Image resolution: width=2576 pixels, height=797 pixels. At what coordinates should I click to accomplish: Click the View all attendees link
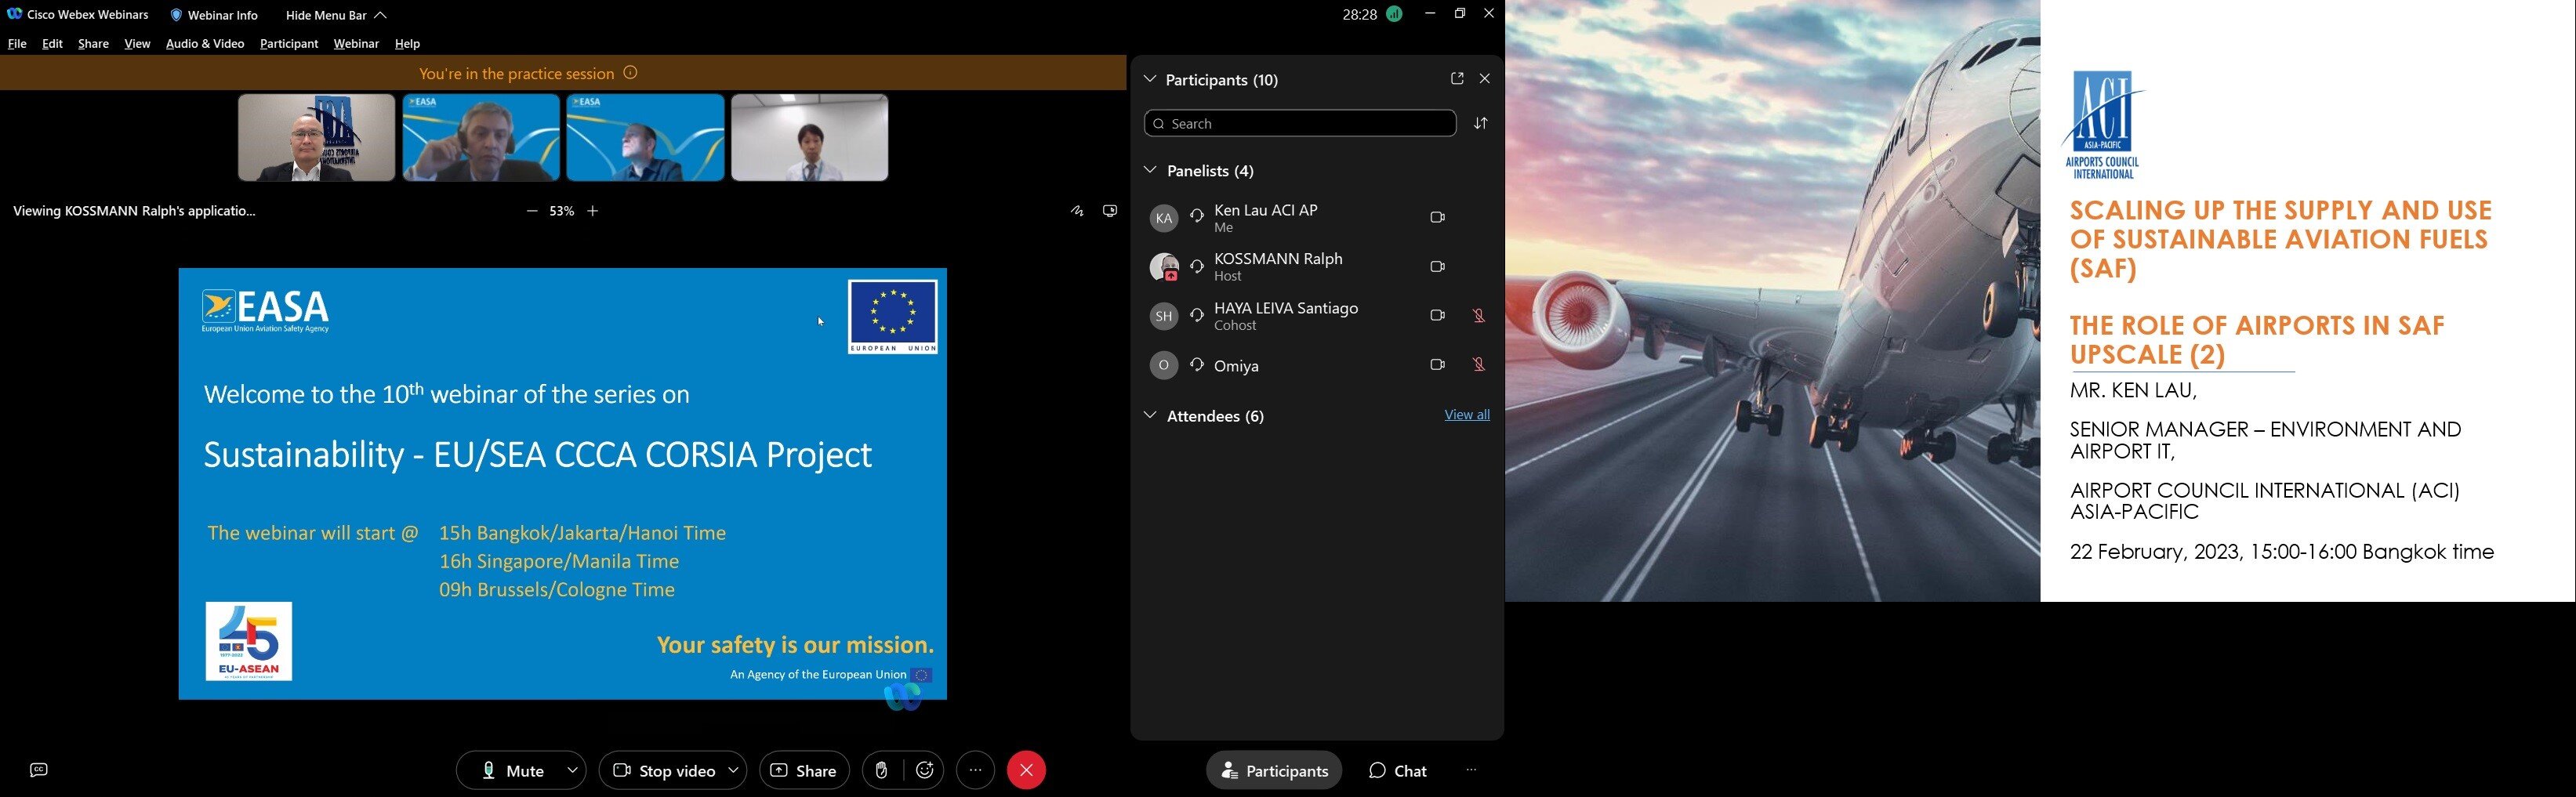[1466, 415]
